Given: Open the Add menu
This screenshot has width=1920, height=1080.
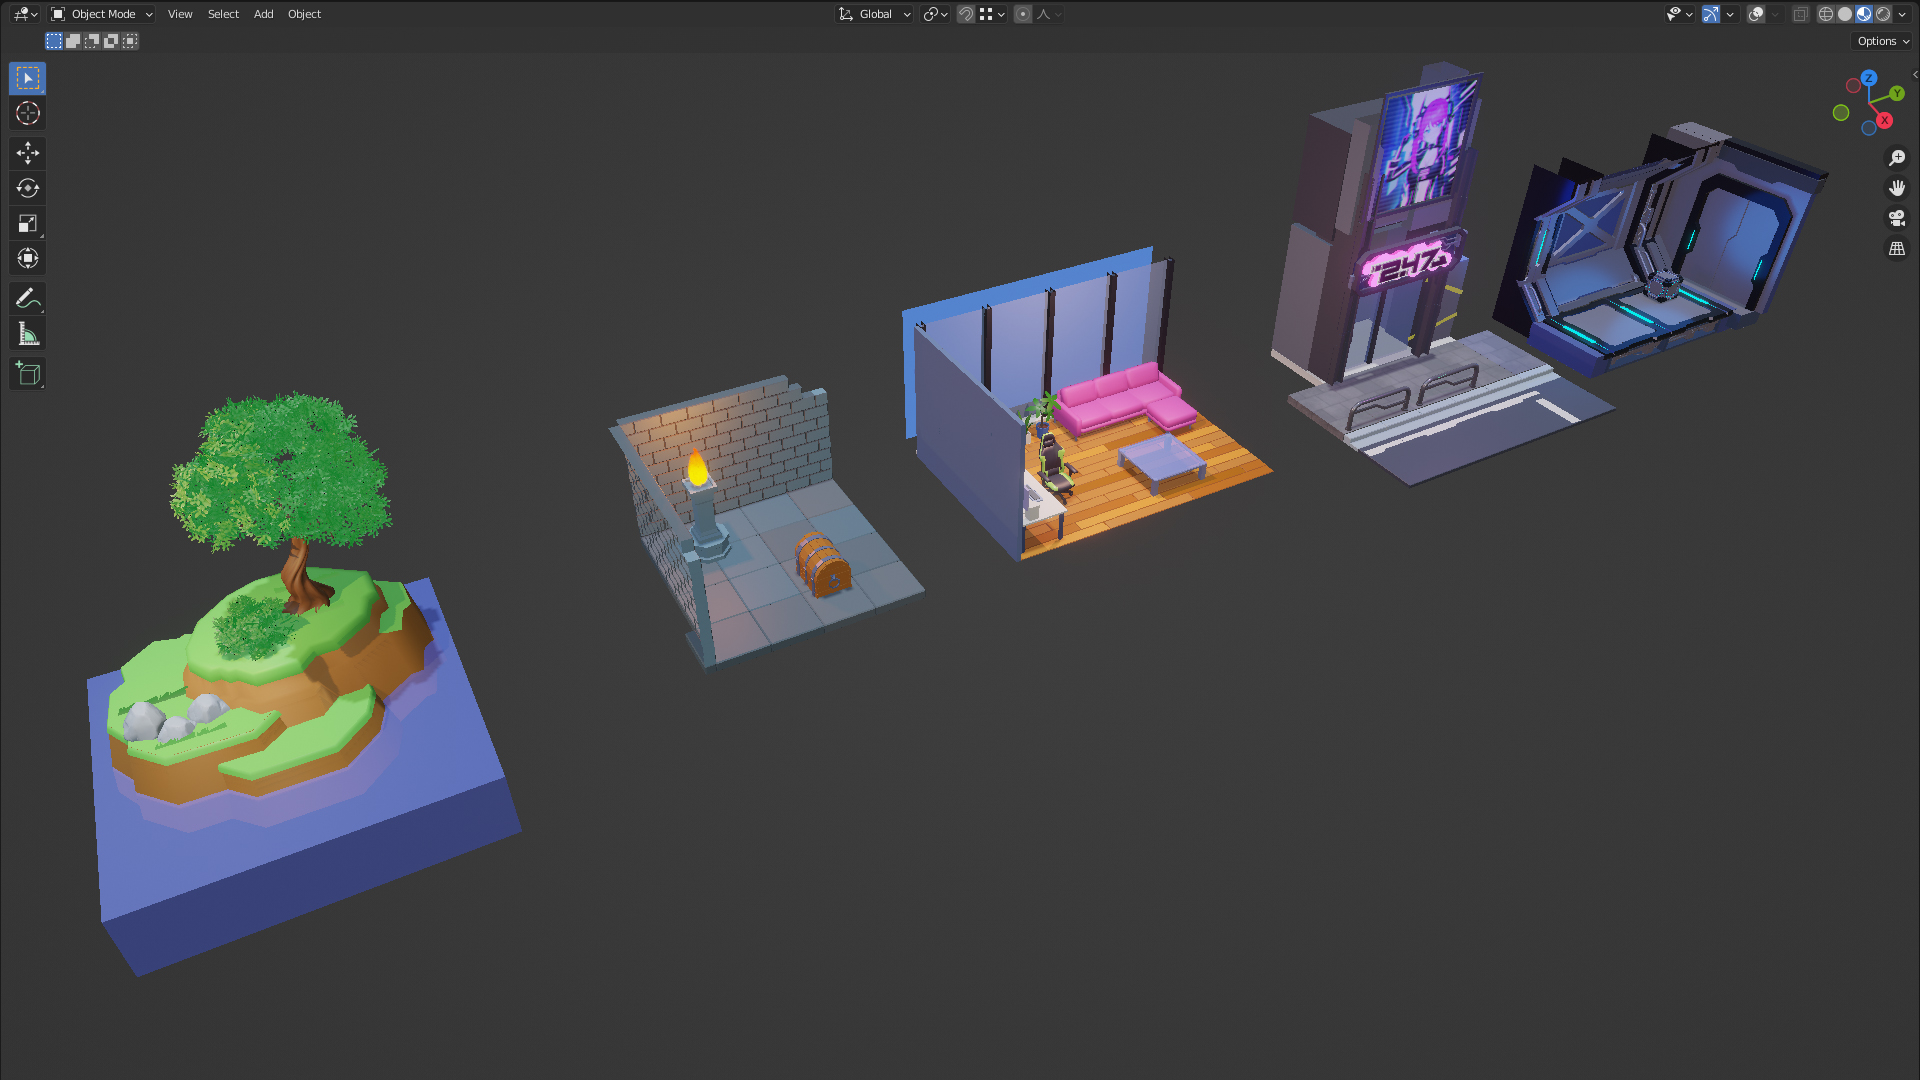Looking at the screenshot, I should [x=263, y=14].
